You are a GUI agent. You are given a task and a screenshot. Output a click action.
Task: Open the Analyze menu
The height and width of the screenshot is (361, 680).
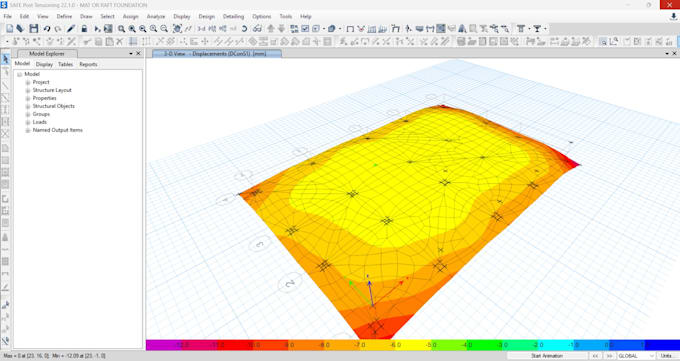(156, 16)
